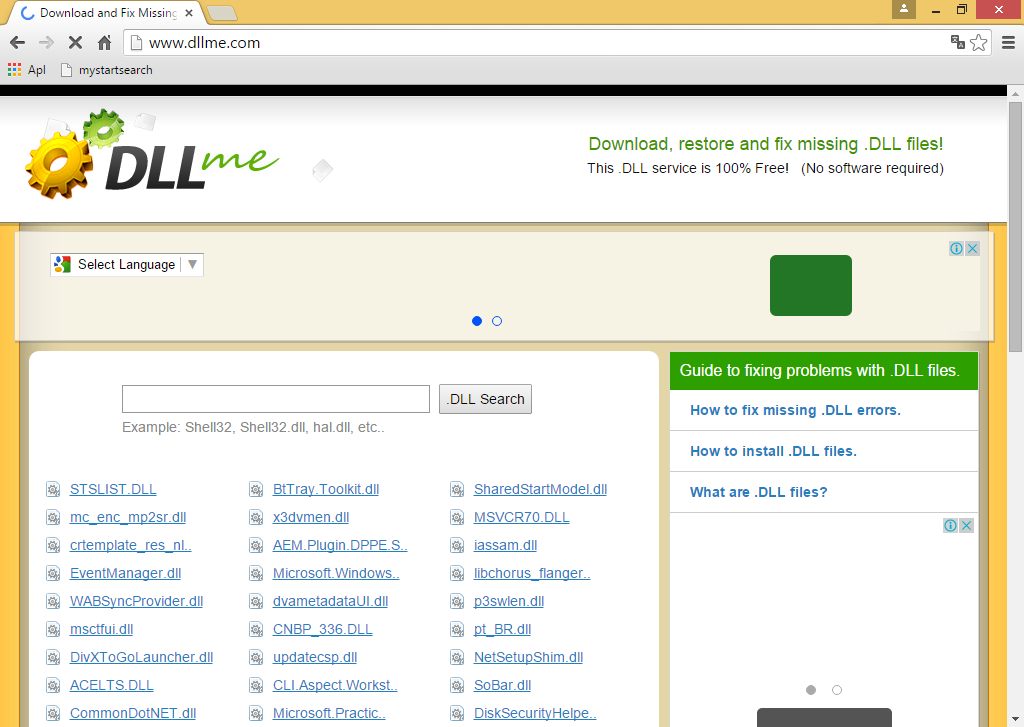Open the mc_enc_mp2sr.dll link
1024x727 pixels.
click(x=128, y=517)
